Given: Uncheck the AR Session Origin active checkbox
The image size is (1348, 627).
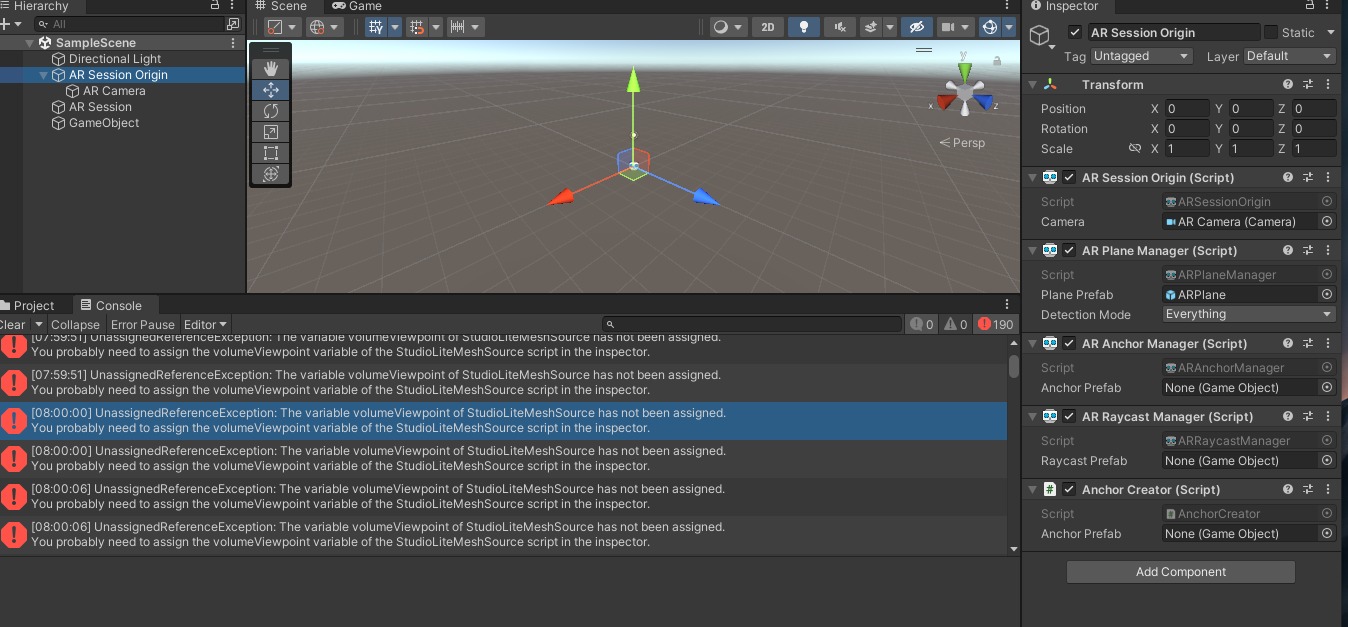Looking at the screenshot, I should coord(1075,33).
